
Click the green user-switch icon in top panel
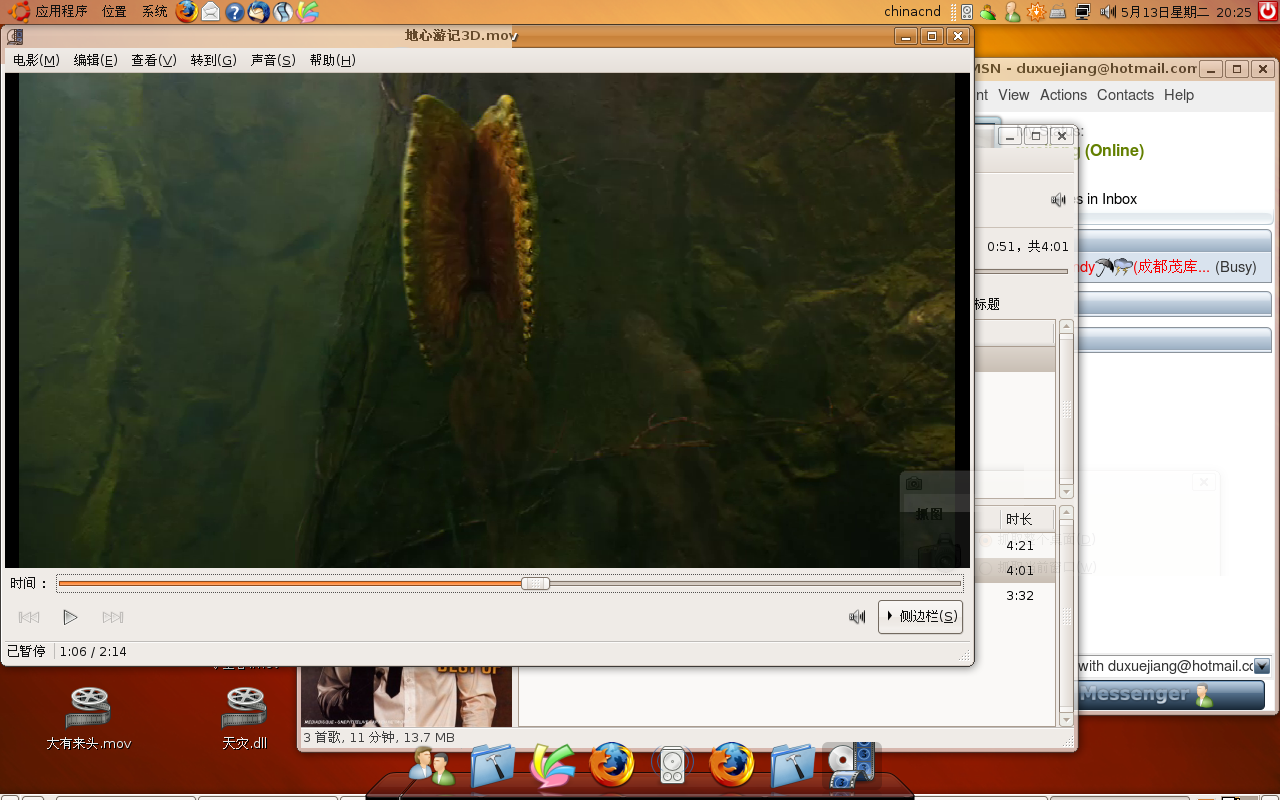click(x=988, y=12)
